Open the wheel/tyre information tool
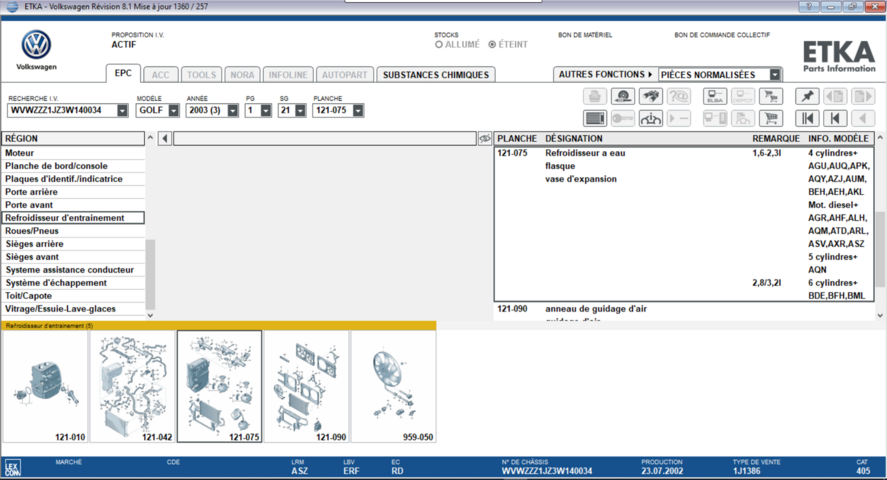Screen dimensions: 887x480 pos(623,96)
